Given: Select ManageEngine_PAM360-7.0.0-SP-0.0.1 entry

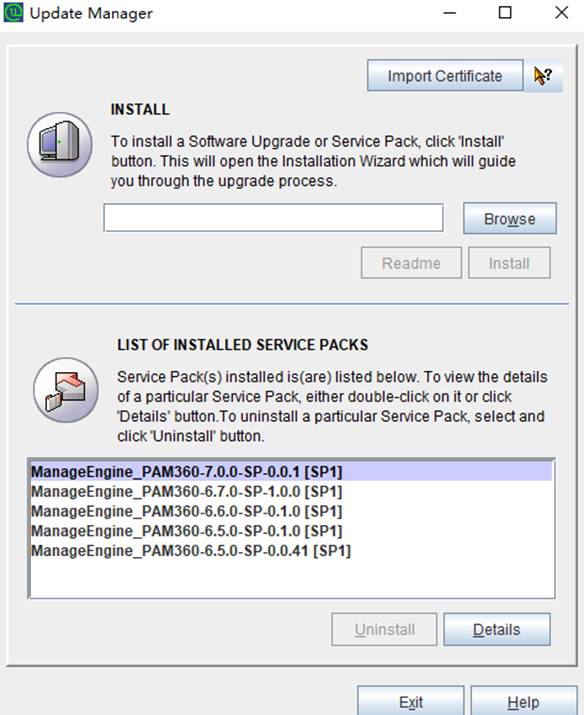Looking at the screenshot, I should tap(291, 471).
